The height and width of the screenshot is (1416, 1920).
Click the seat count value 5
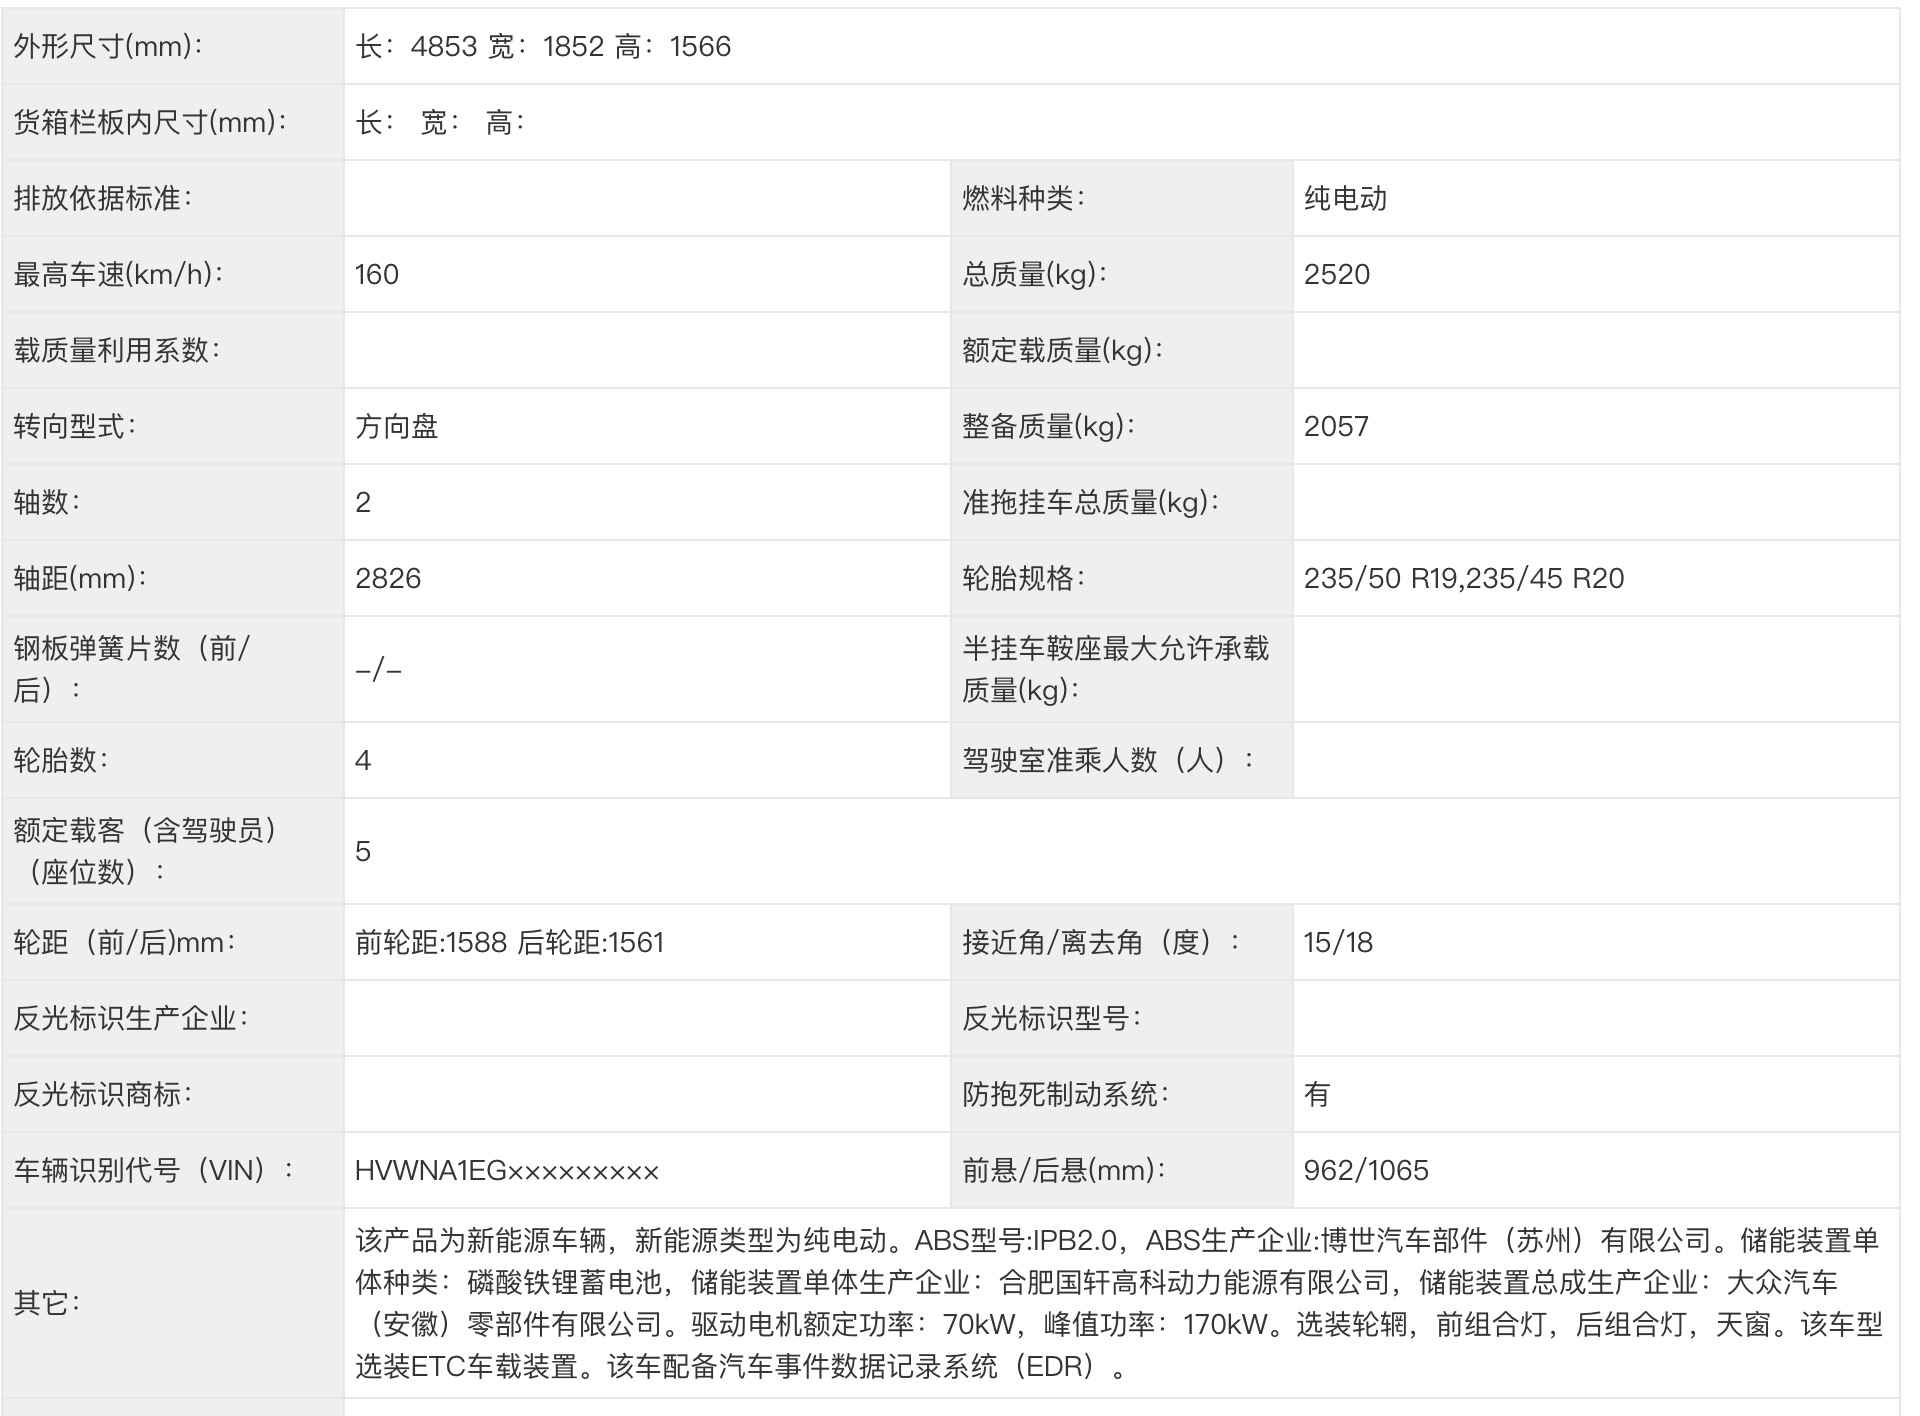(x=363, y=851)
